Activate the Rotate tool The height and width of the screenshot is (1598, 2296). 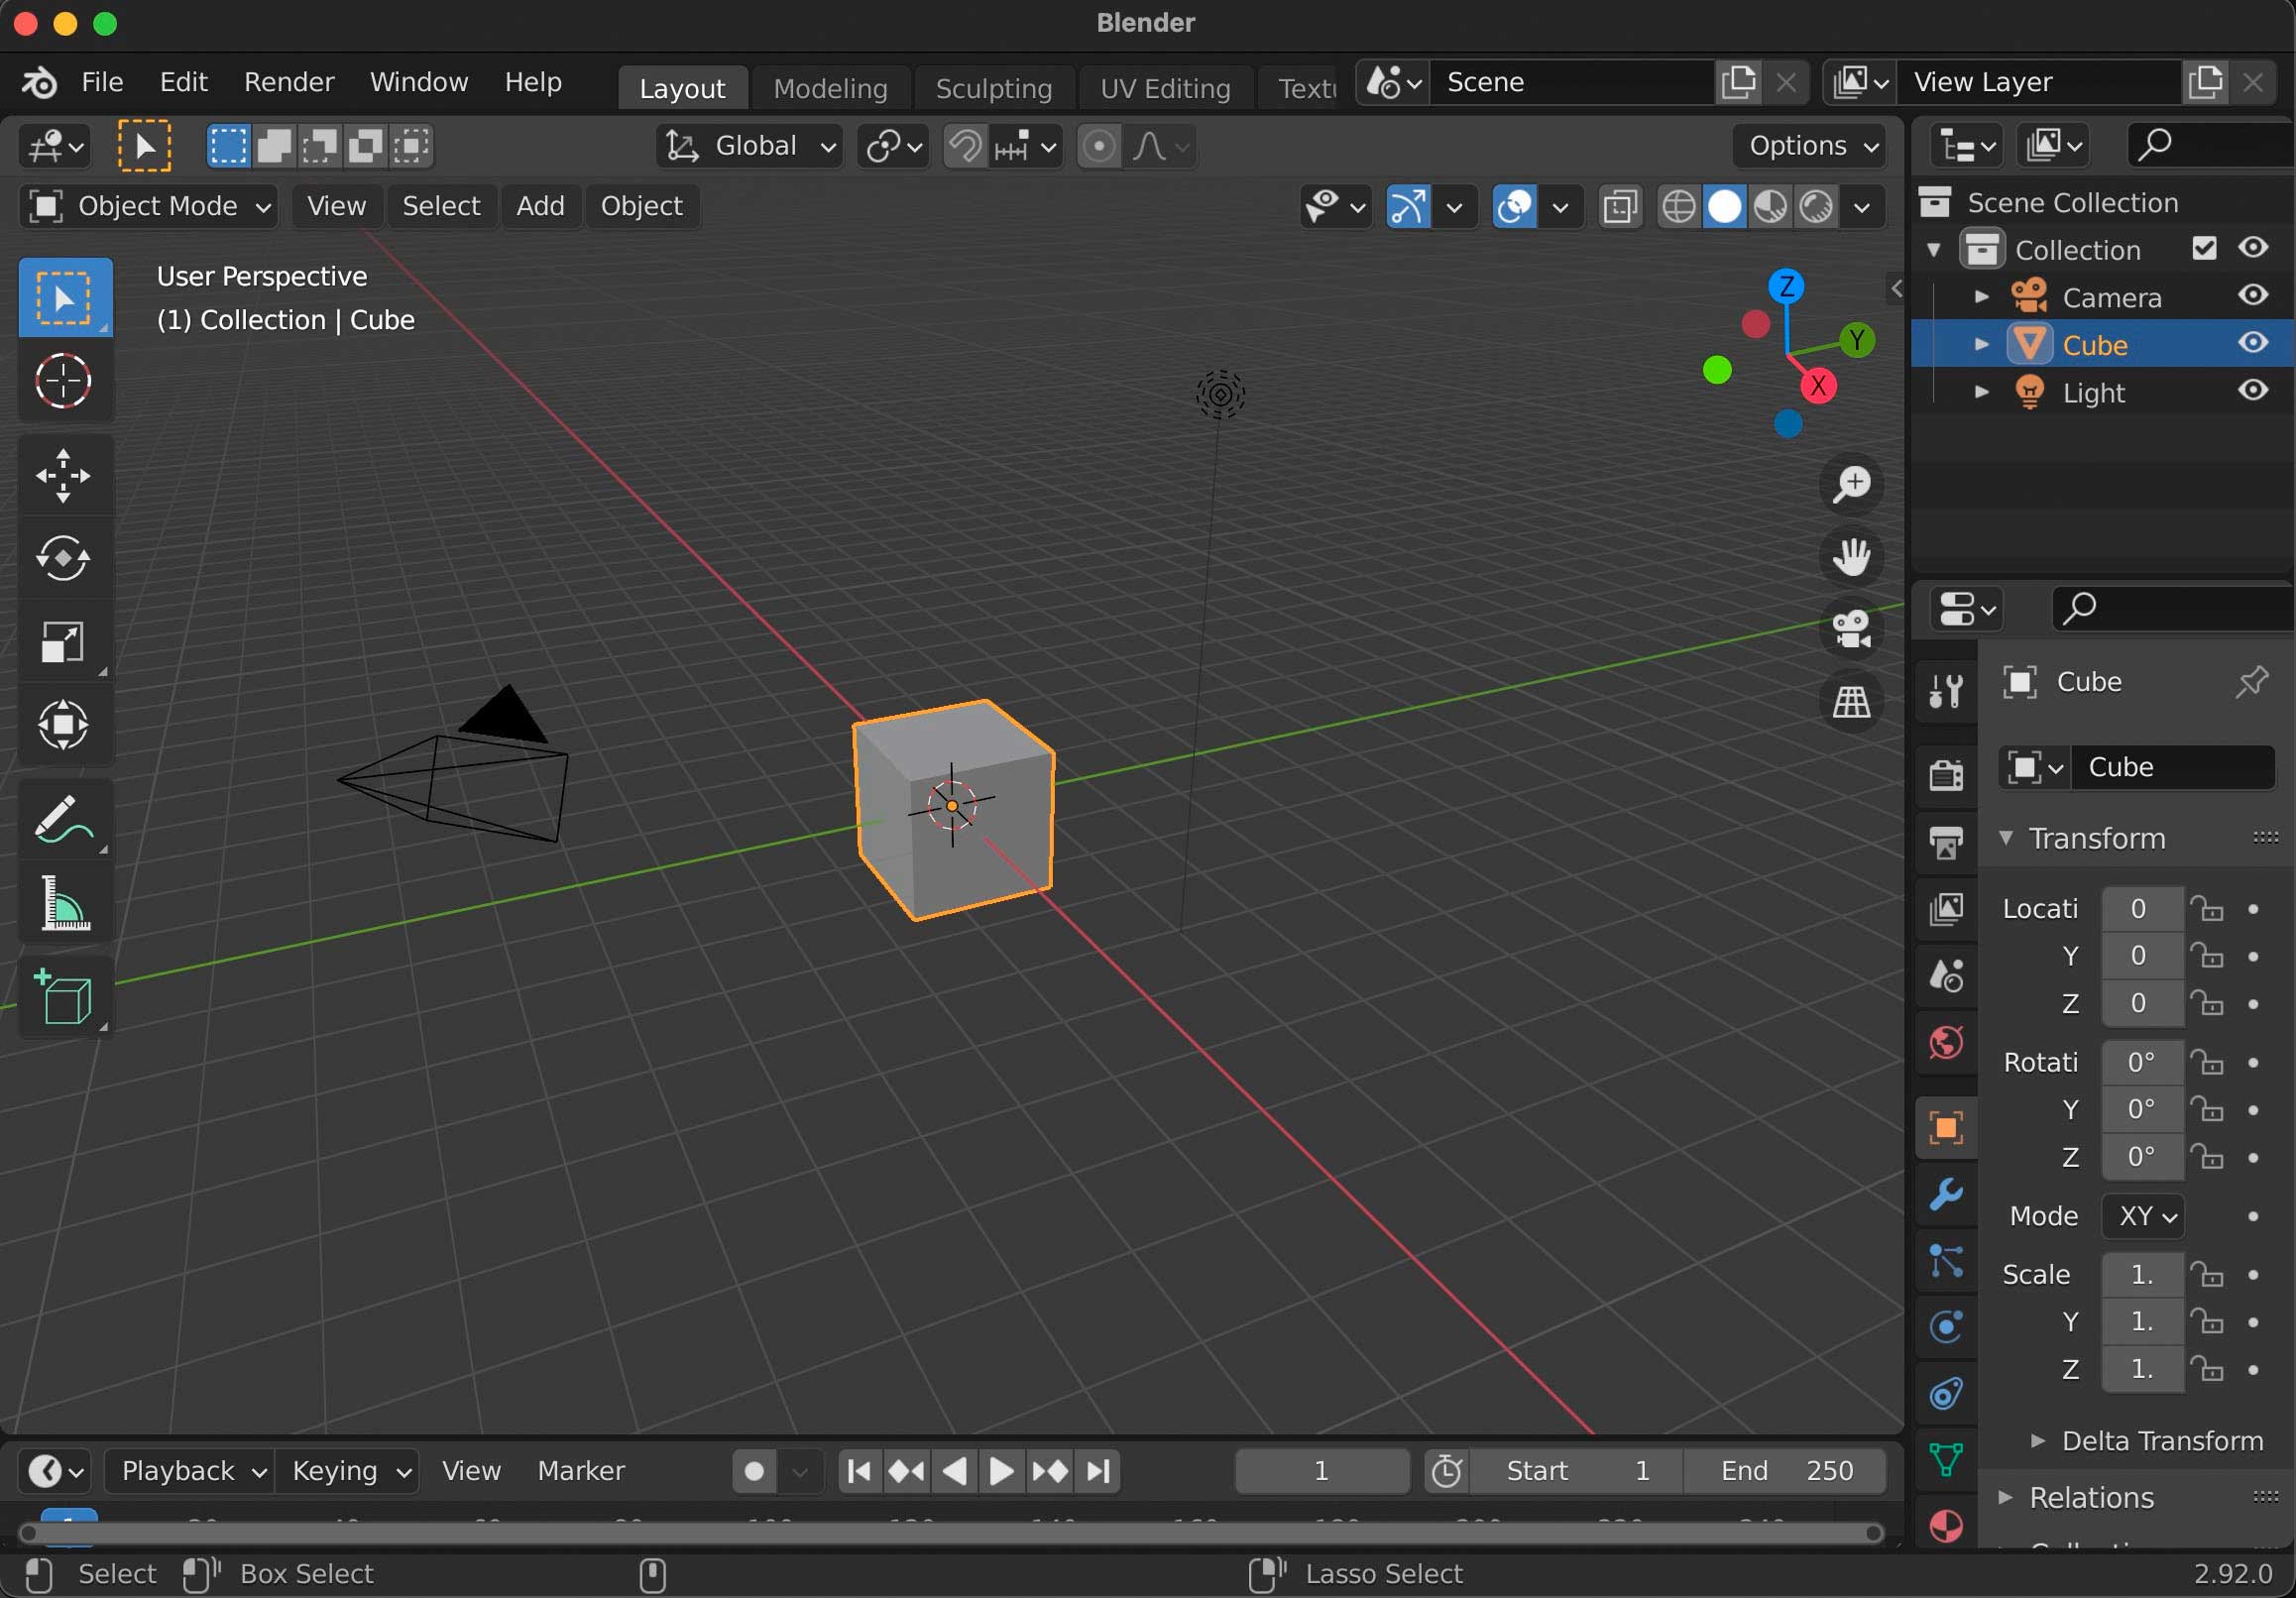point(63,558)
